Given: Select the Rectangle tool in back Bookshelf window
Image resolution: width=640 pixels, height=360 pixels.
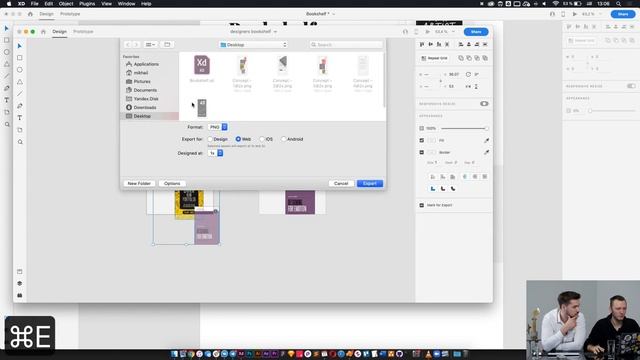Looking at the screenshot, I should click(x=7, y=40).
